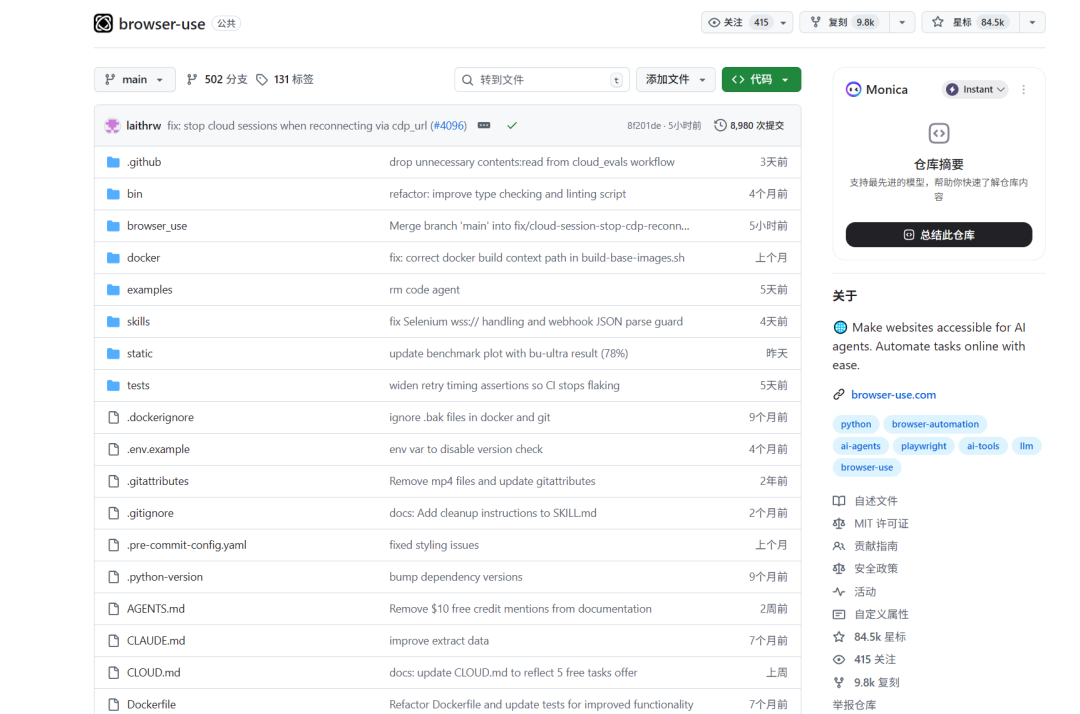This screenshot has width=1080, height=714.
Task: Open the .gitattributes file
Action: click(x=158, y=481)
